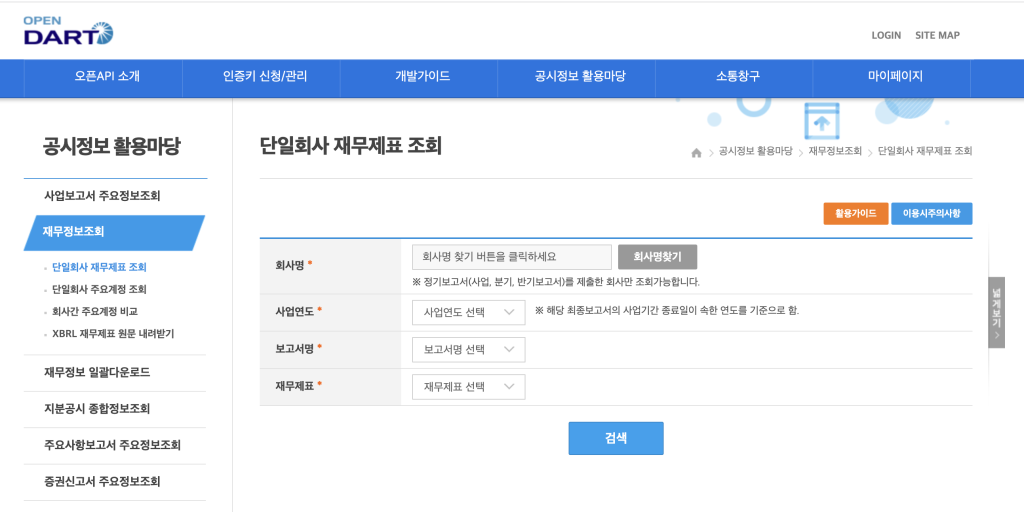Open the orange 활용가이드 button
Image resolution: width=1024 pixels, height=512 pixels.
coord(855,213)
